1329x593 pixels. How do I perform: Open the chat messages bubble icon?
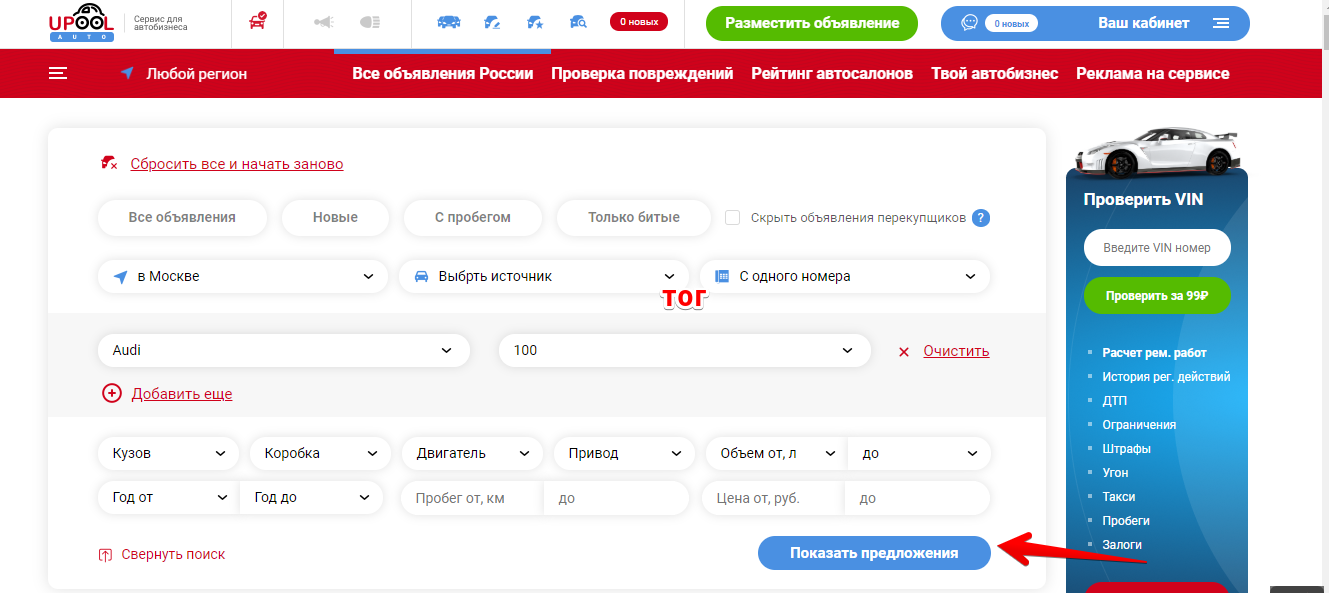[969, 23]
